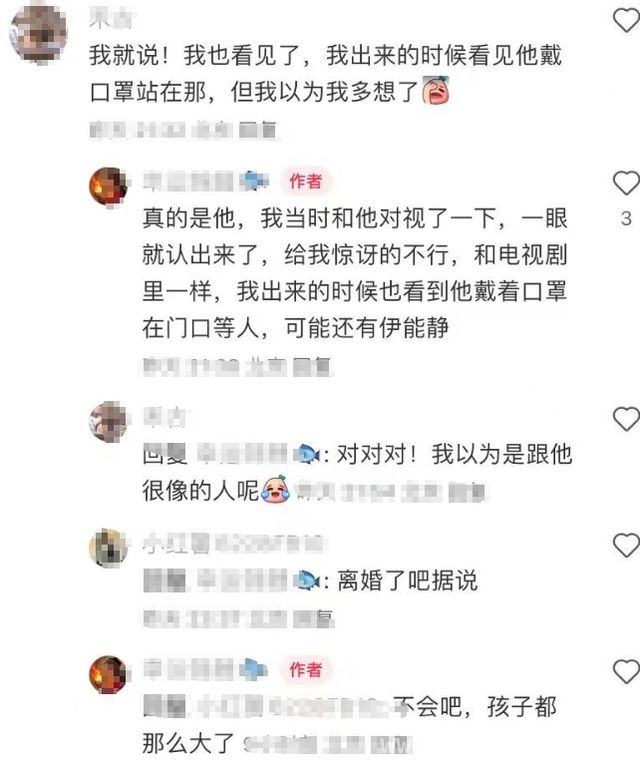Like the 离婚了吧据说 comment
This screenshot has width=640, height=773.
(626, 546)
